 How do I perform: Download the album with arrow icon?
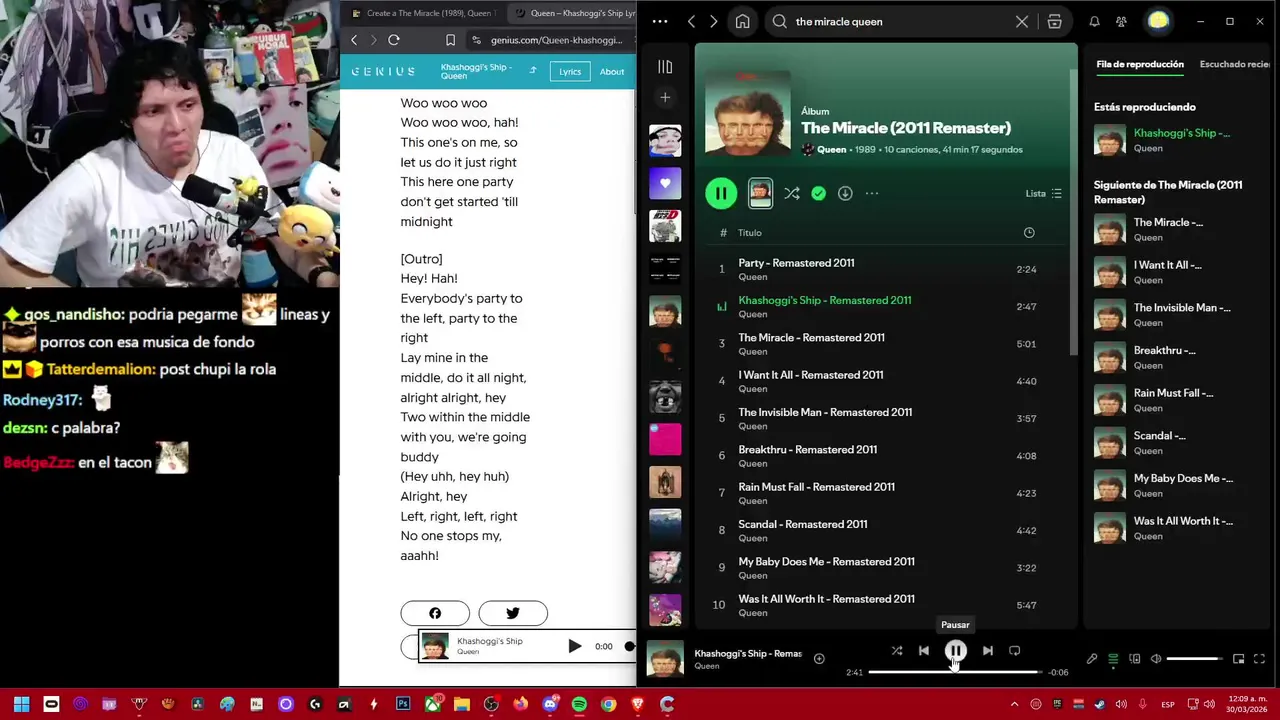coord(845,193)
